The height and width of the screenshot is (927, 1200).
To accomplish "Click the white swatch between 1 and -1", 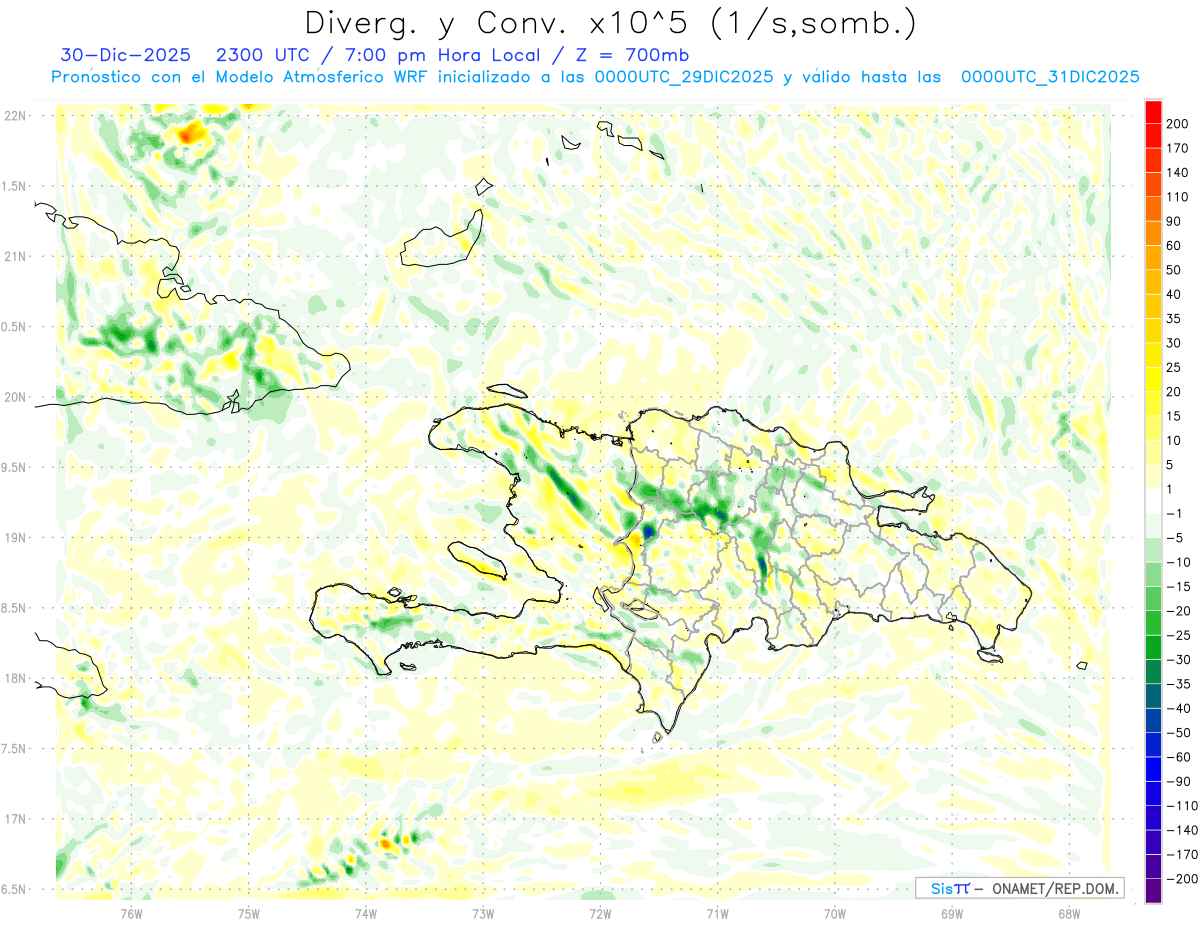I will (x=1154, y=501).
